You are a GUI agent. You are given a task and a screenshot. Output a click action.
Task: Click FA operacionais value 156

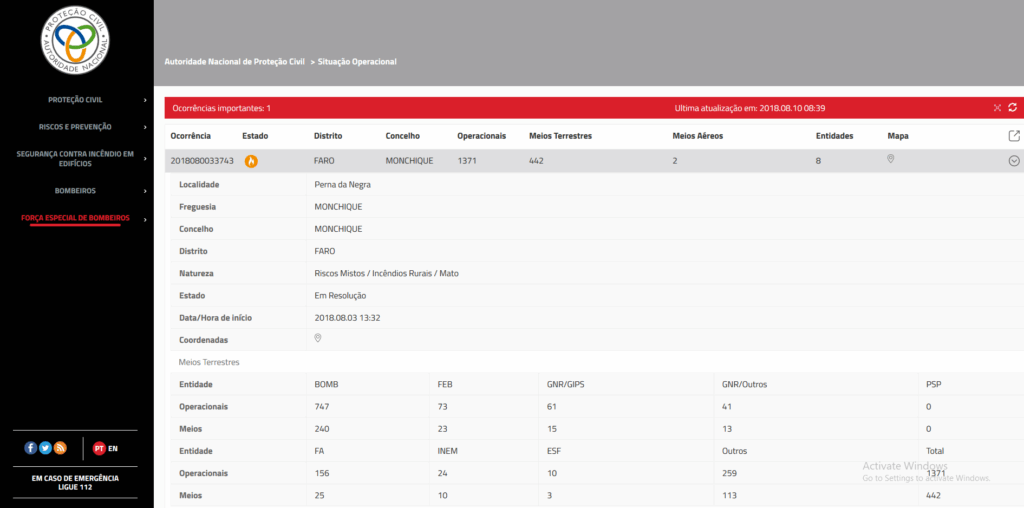[x=322, y=473]
